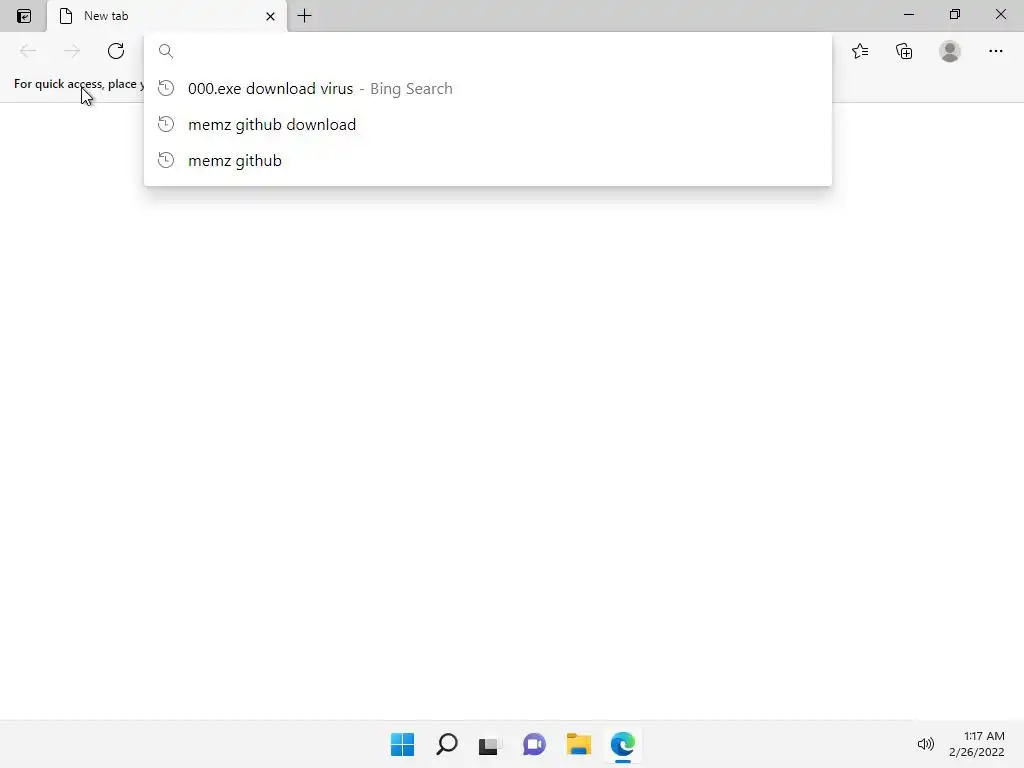The width and height of the screenshot is (1024, 768).
Task: Close the New tab tab
Action: 270,16
